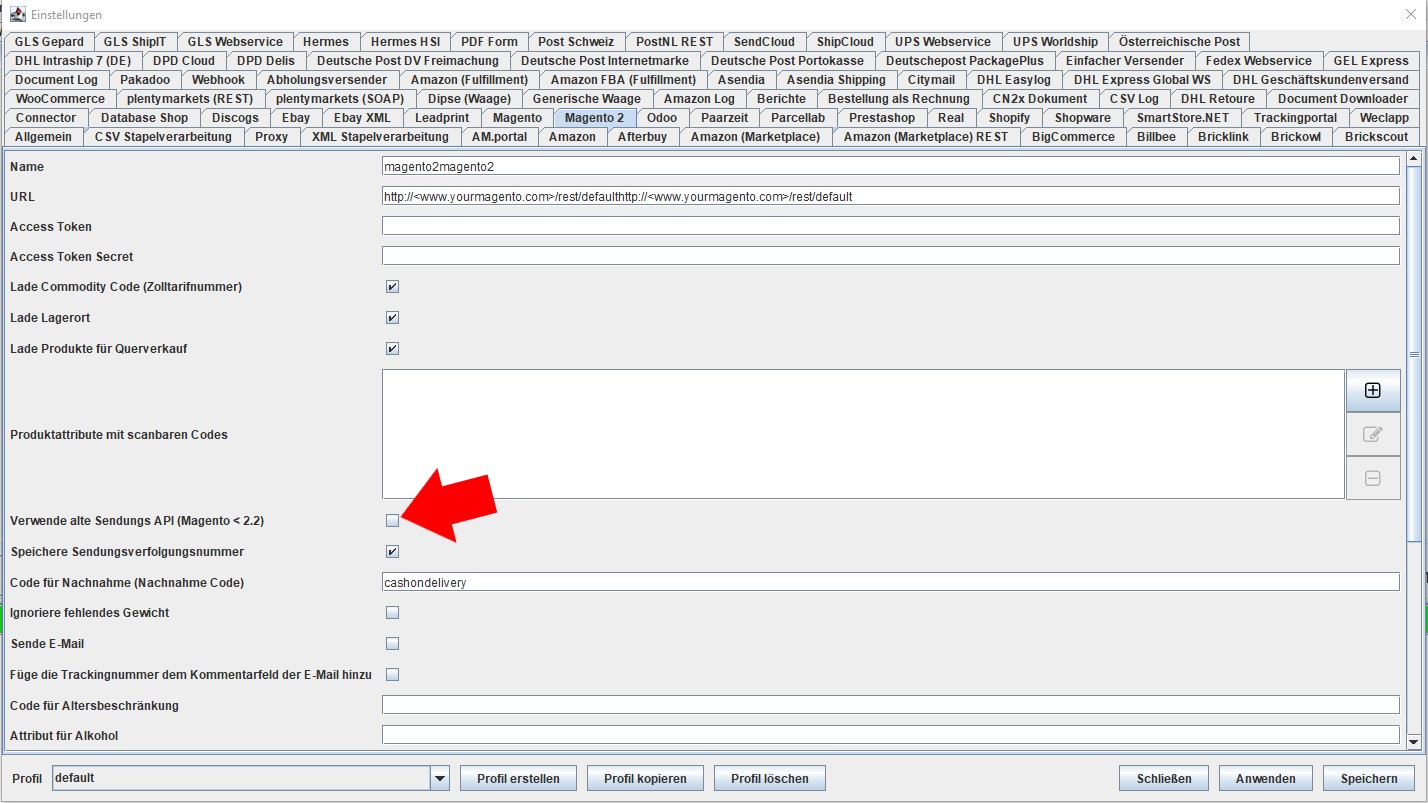This screenshot has height=803, width=1428.
Task: Select the Ebay tab
Action: coord(296,118)
